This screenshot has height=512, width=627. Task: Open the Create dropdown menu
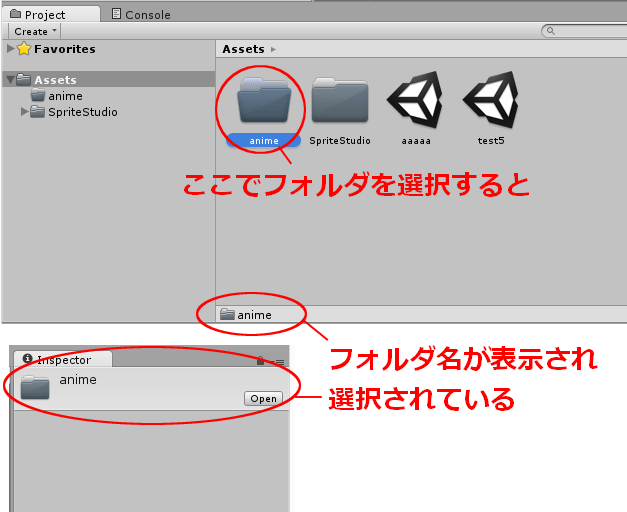tap(35, 31)
